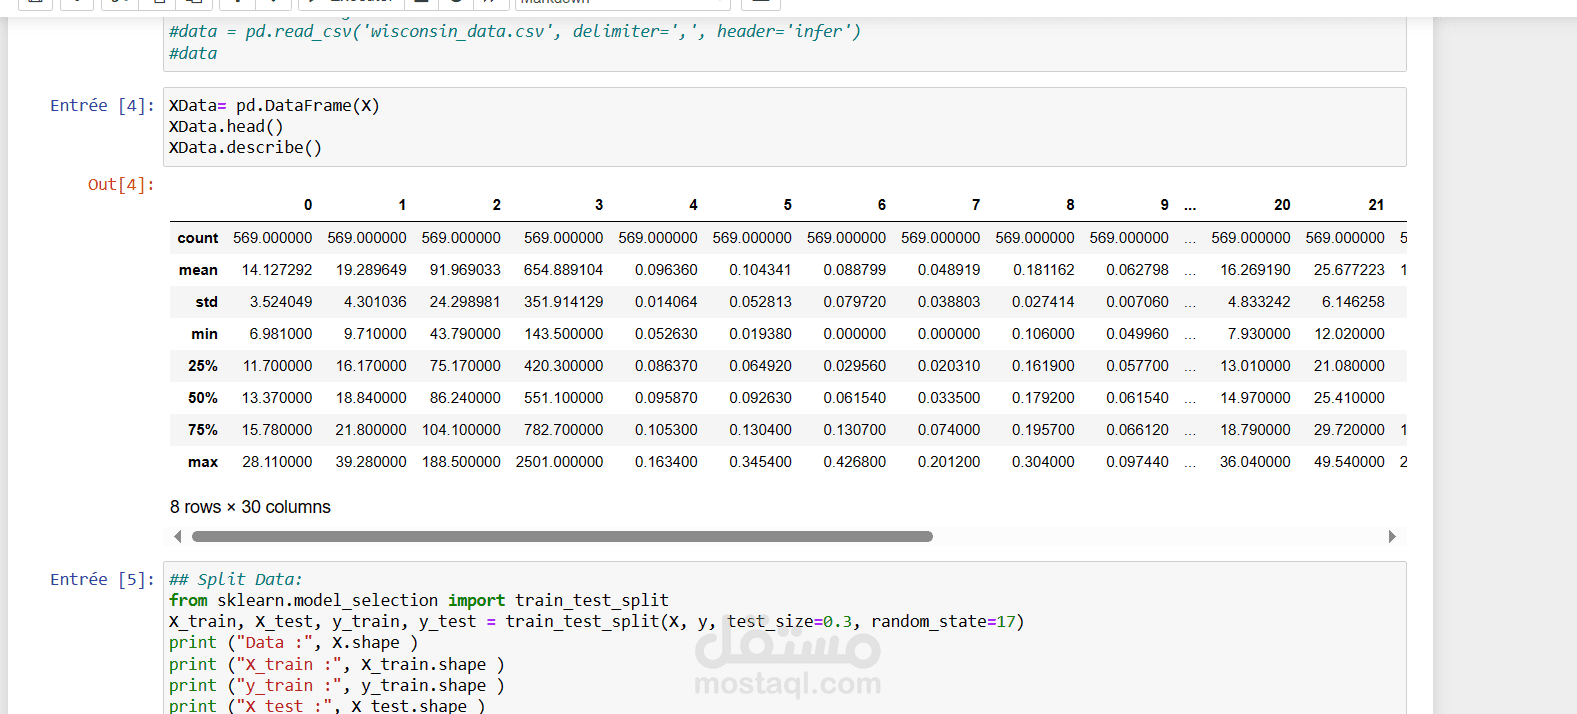The width and height of the screenshot is (1577, 714).
Task: Click the 'max' row label
Action: coord(203,462)
